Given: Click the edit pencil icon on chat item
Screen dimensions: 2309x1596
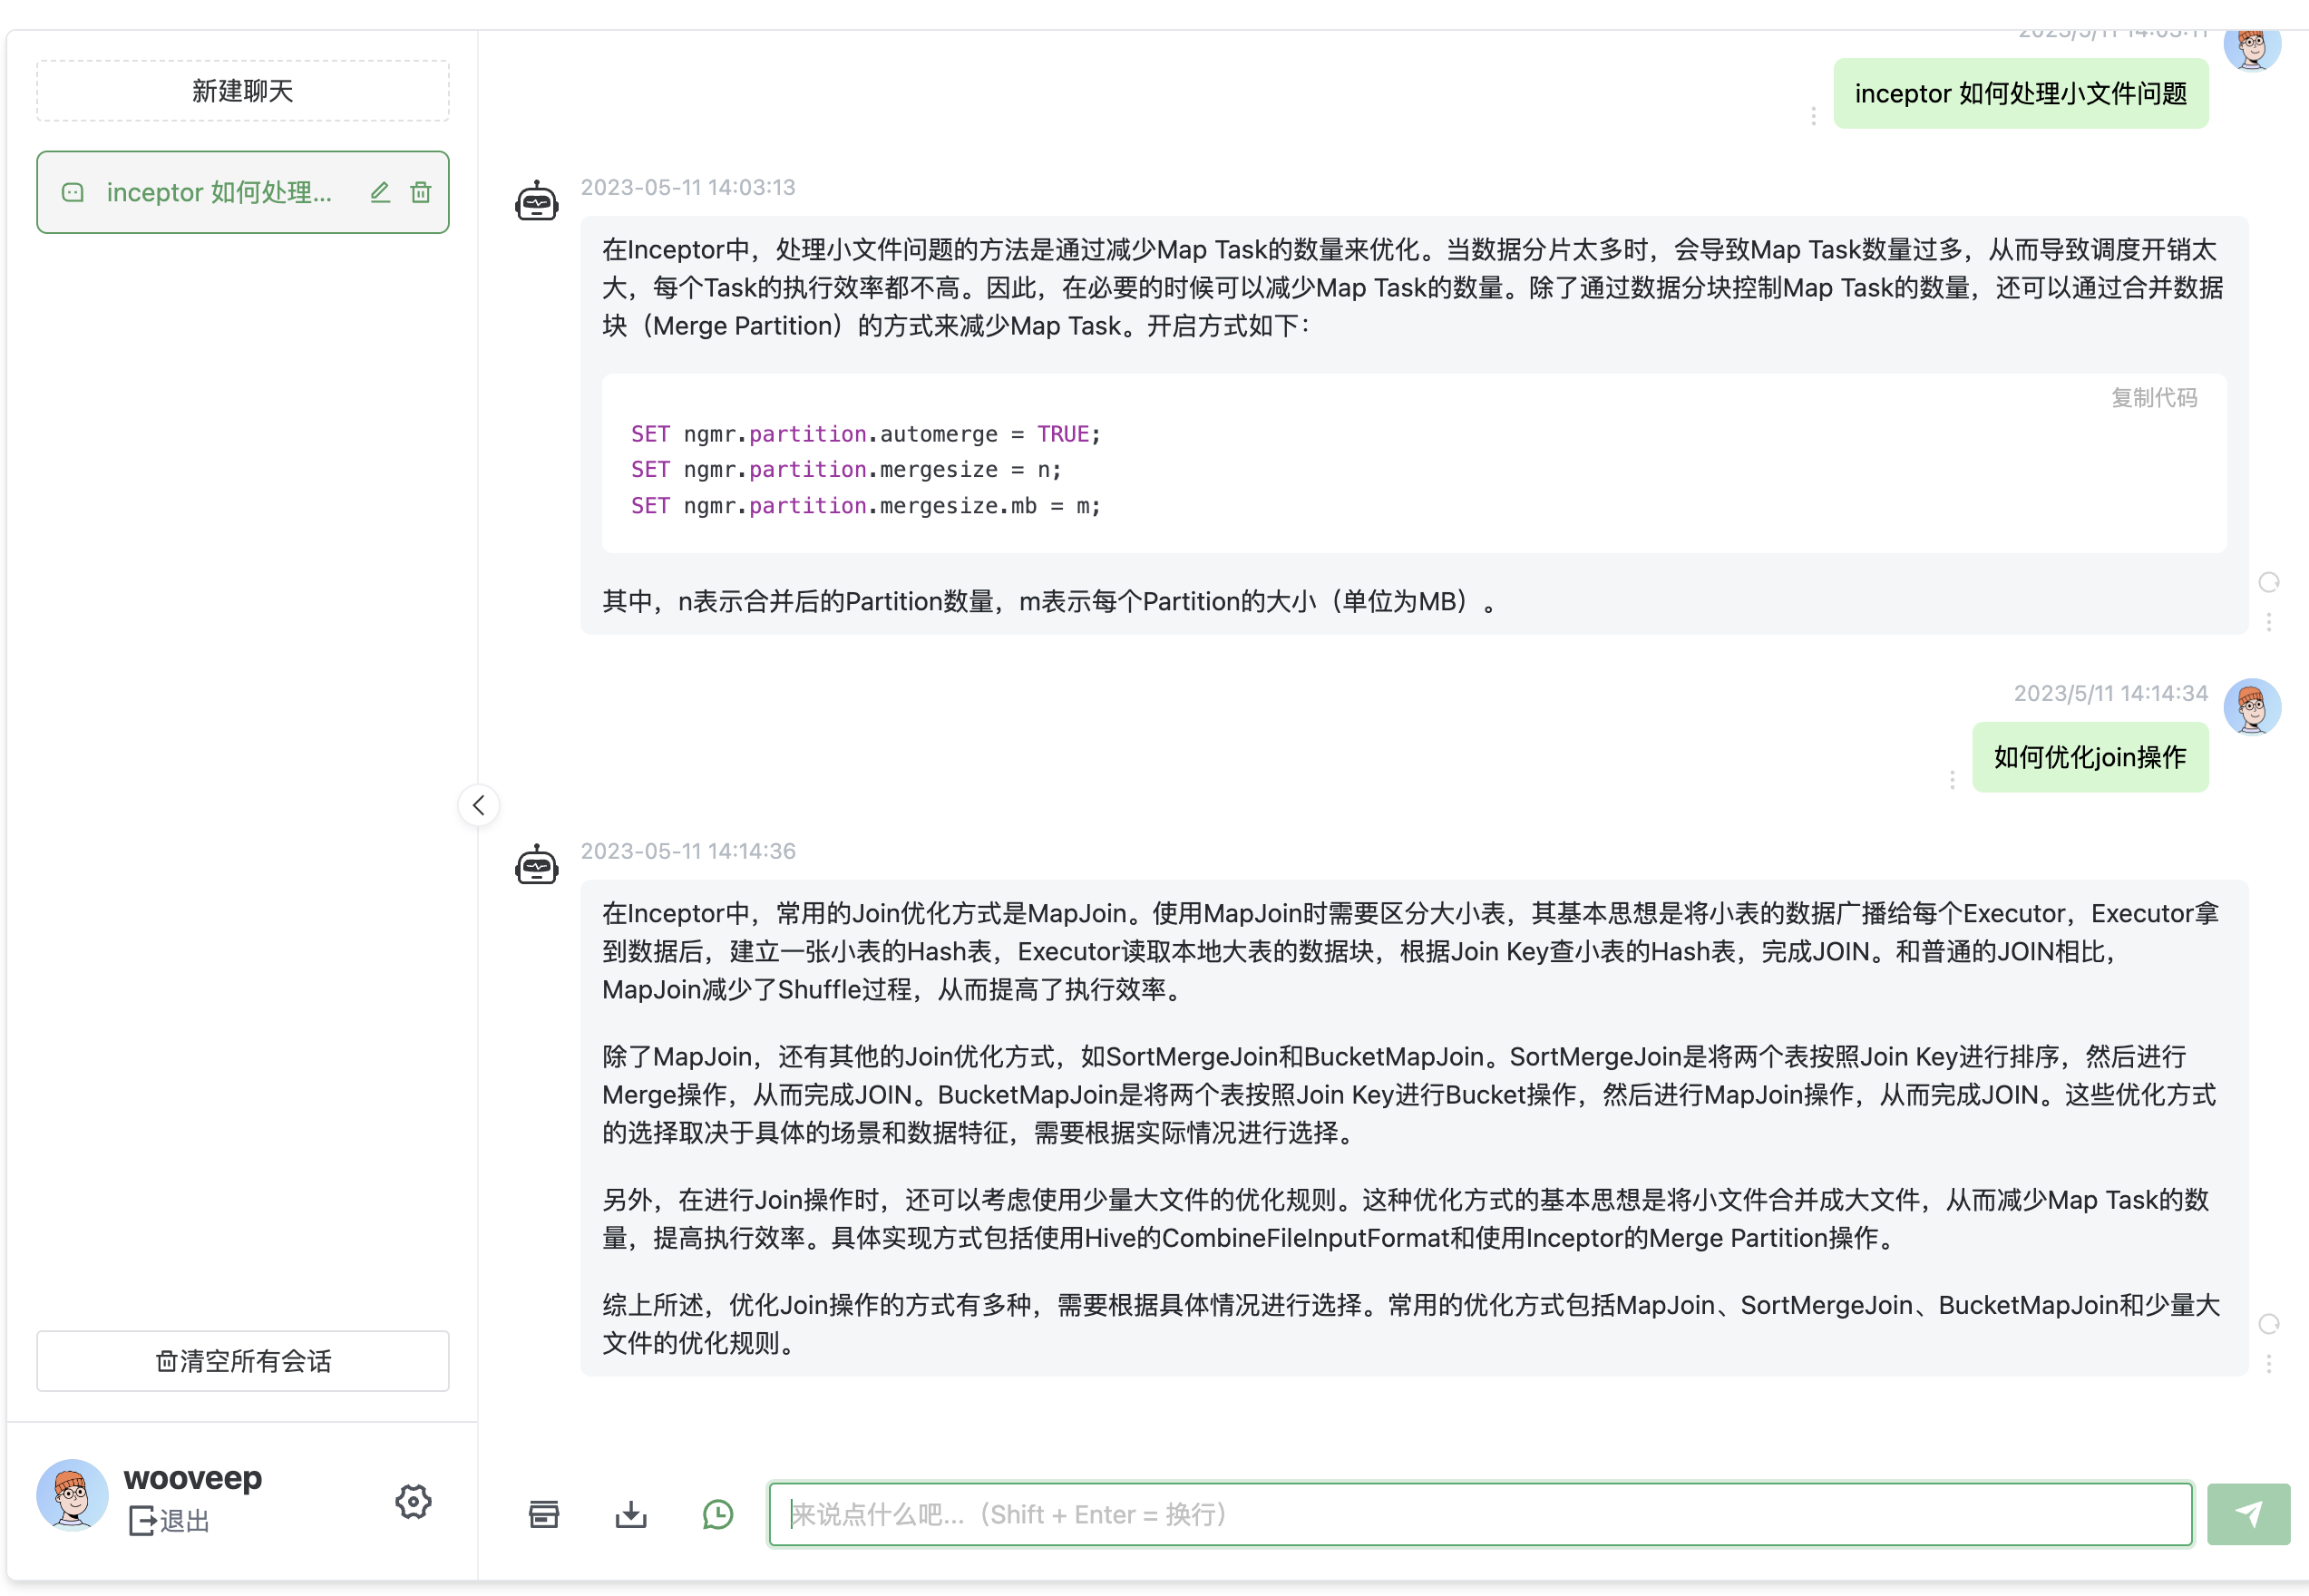Looking at the screenshot, I should (x=380, y=192).
